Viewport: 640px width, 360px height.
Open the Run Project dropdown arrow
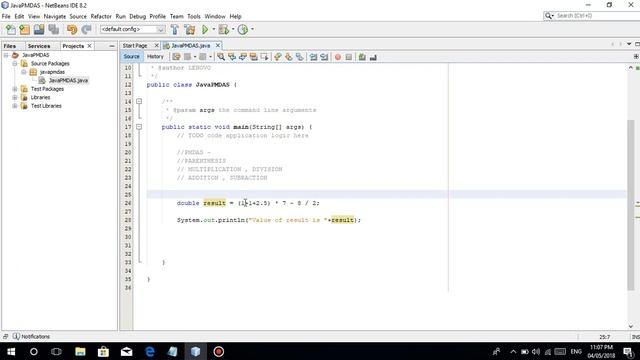(x=213, y=29)
